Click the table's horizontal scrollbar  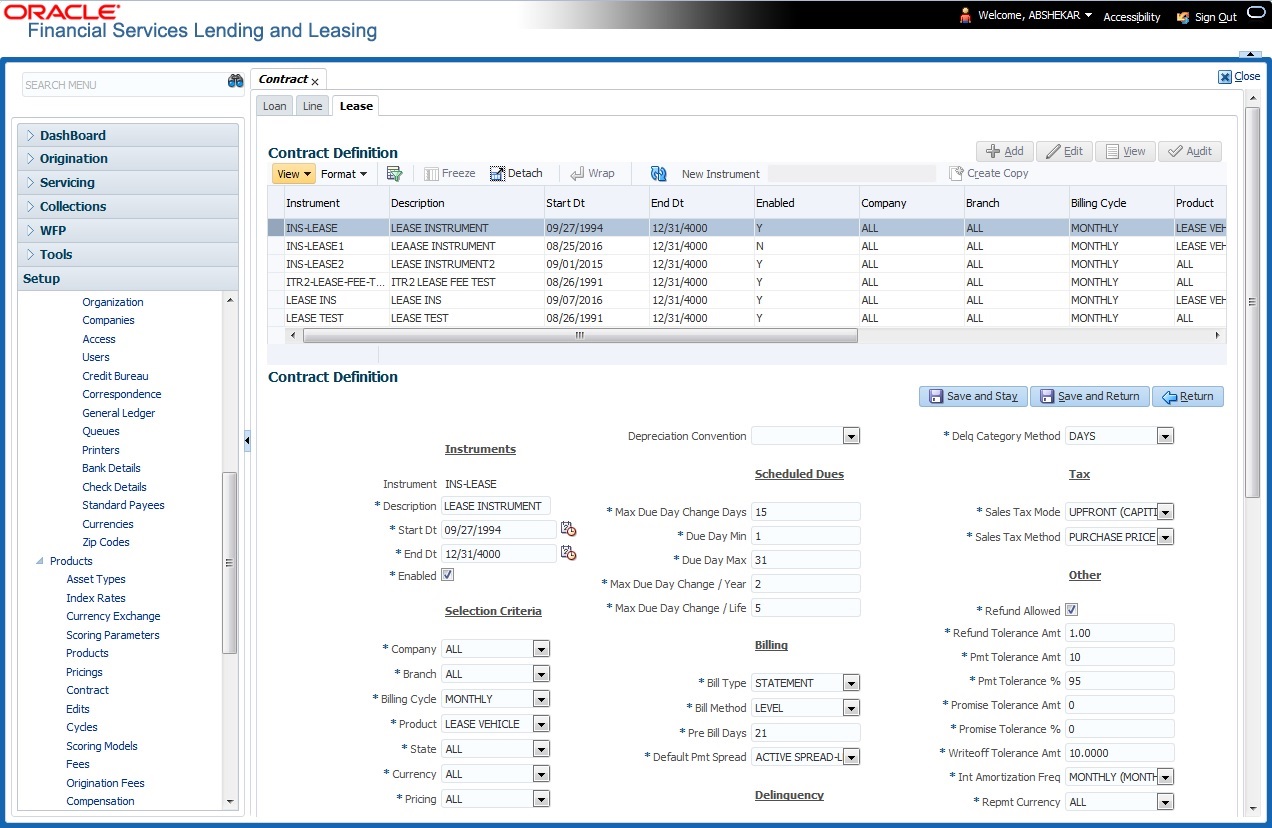pos(580,336)
